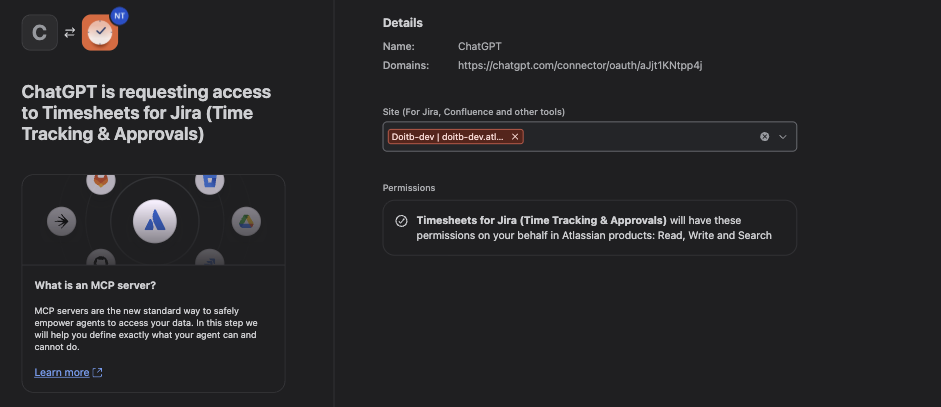Click the Bitbucket icon in the illustration
The image size is (941, 407).
point(209,182)
